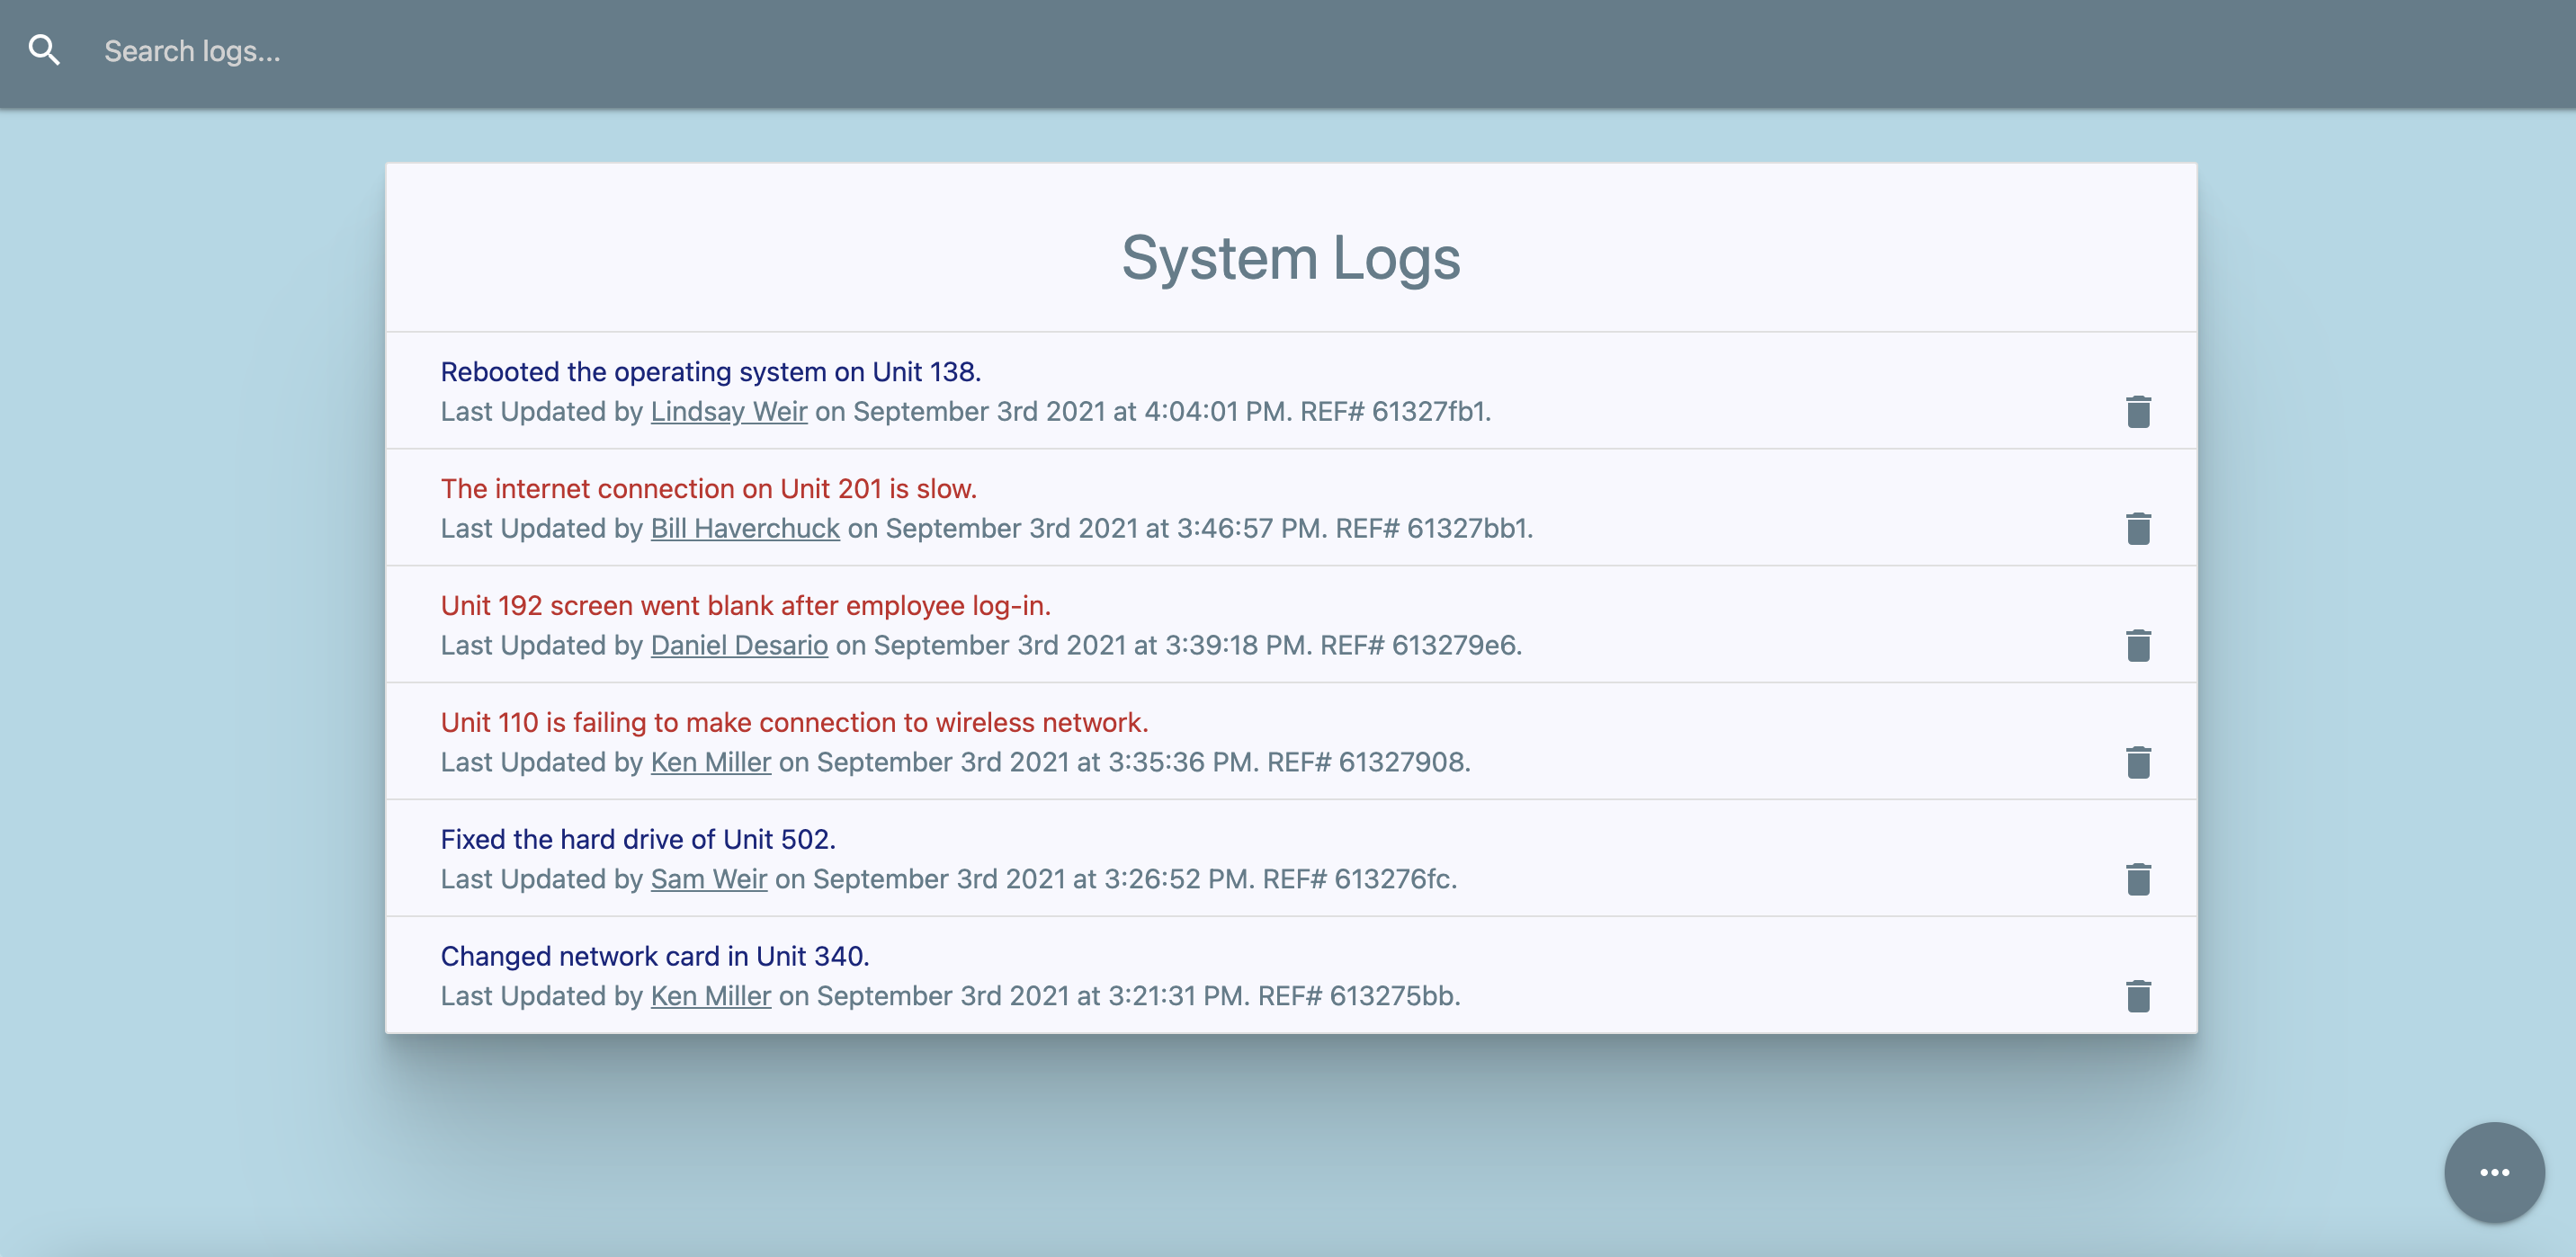2576x1257 pixels.
Task: Open "The internet connection on Unit 201" entry
Action: 708,489
